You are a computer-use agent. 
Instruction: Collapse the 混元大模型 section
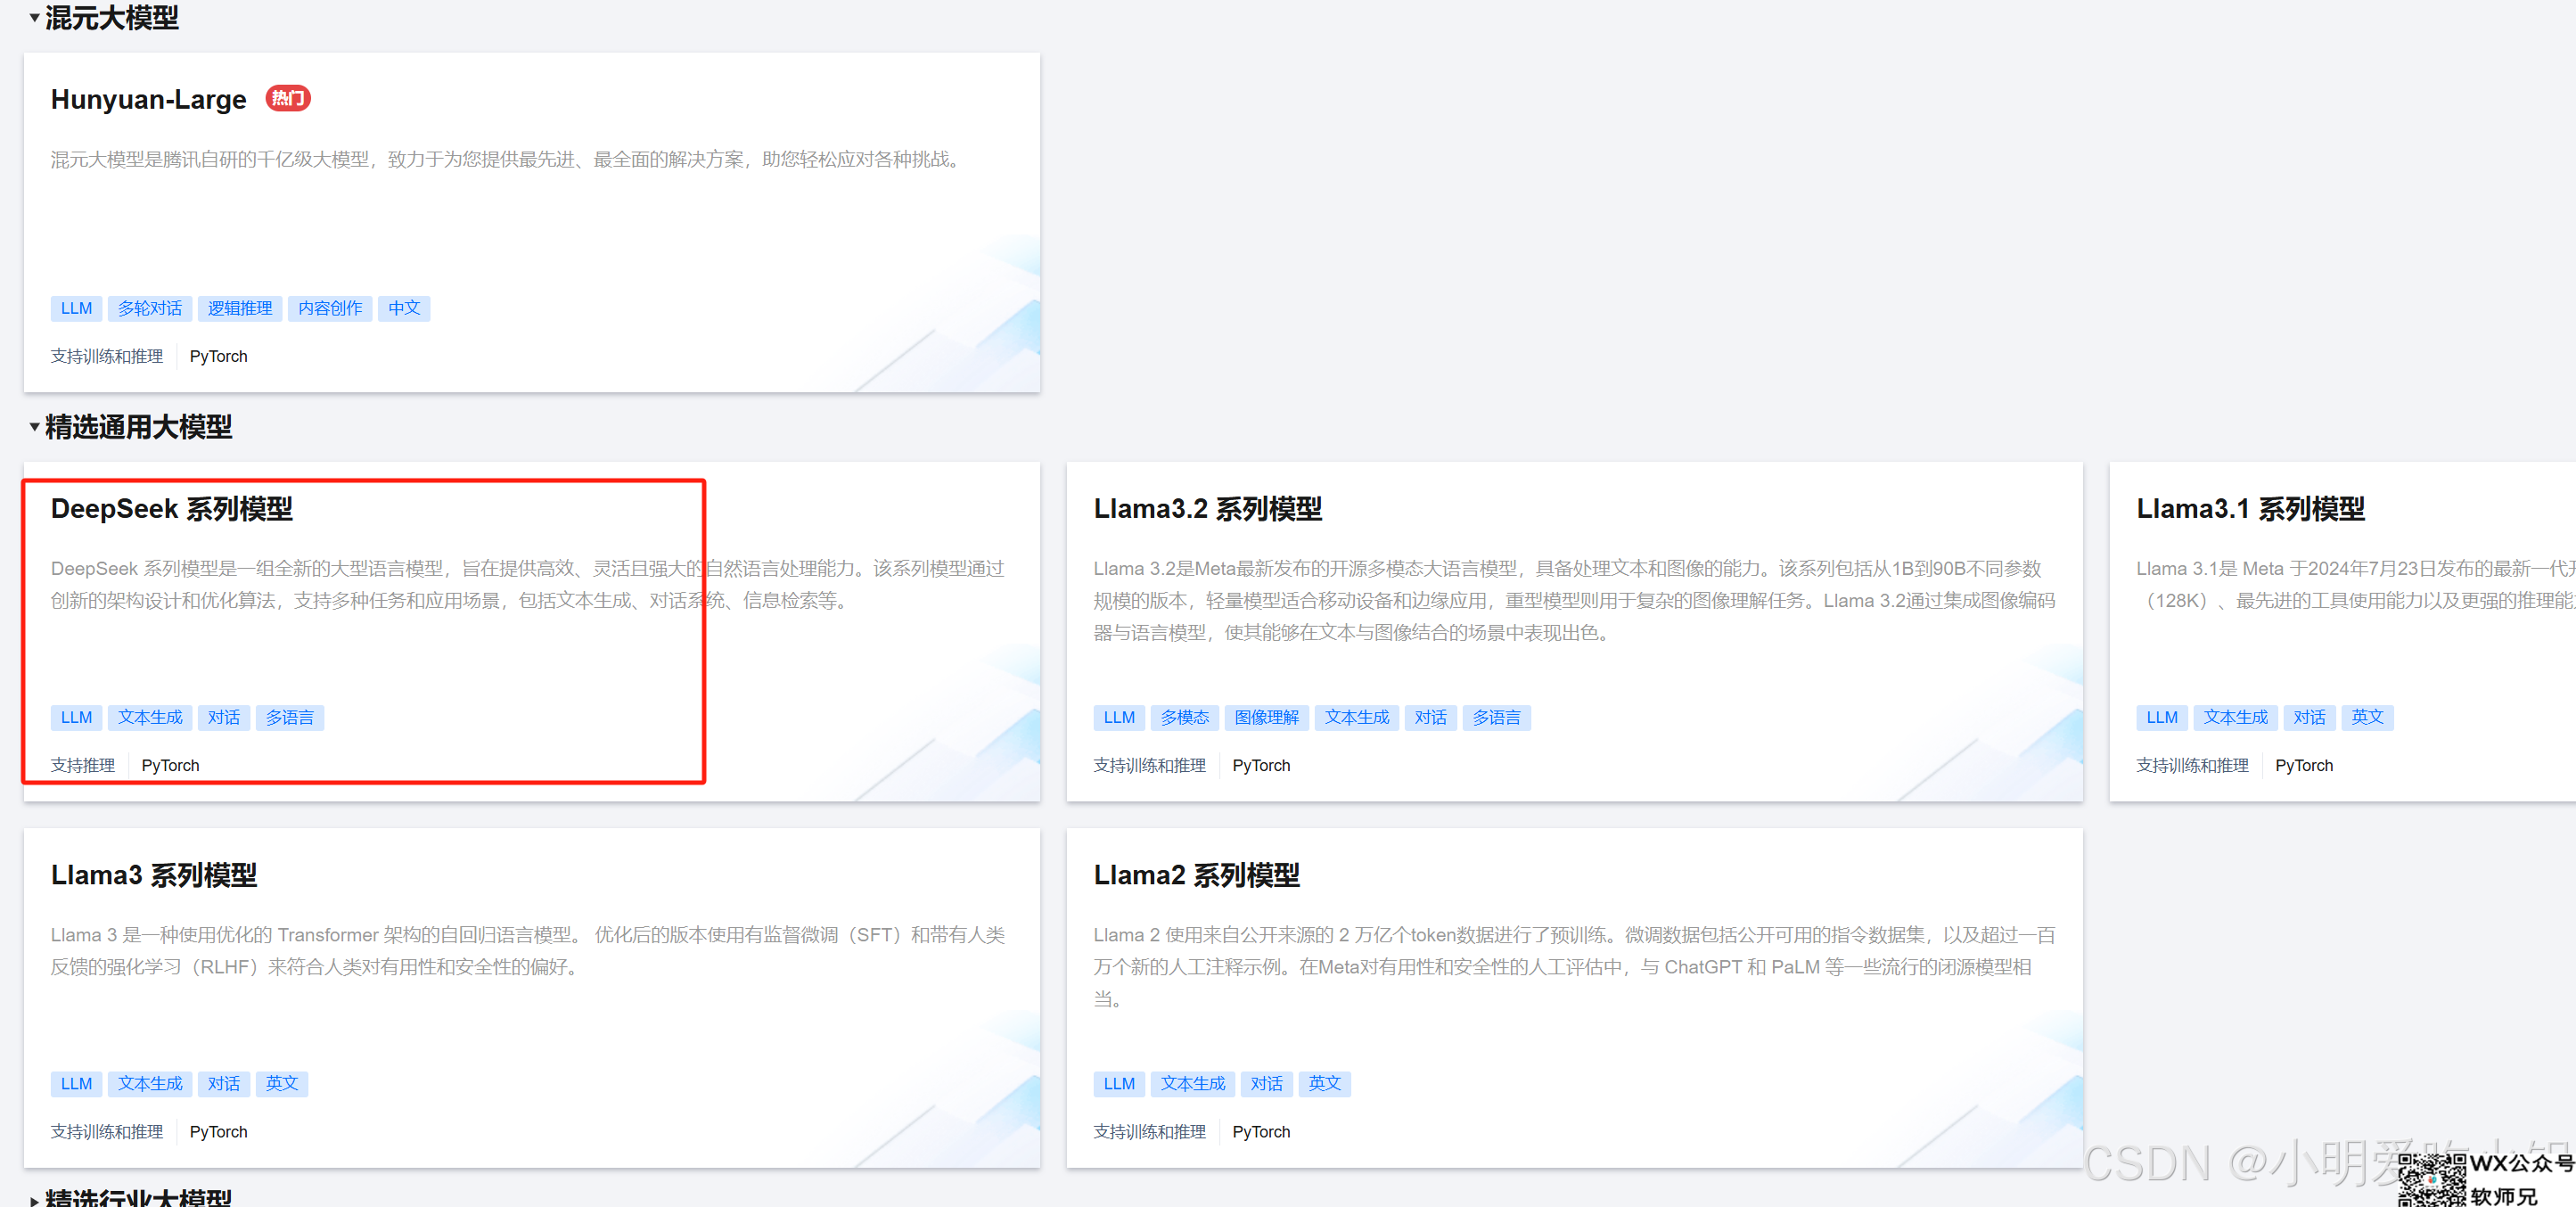[34, 17]
